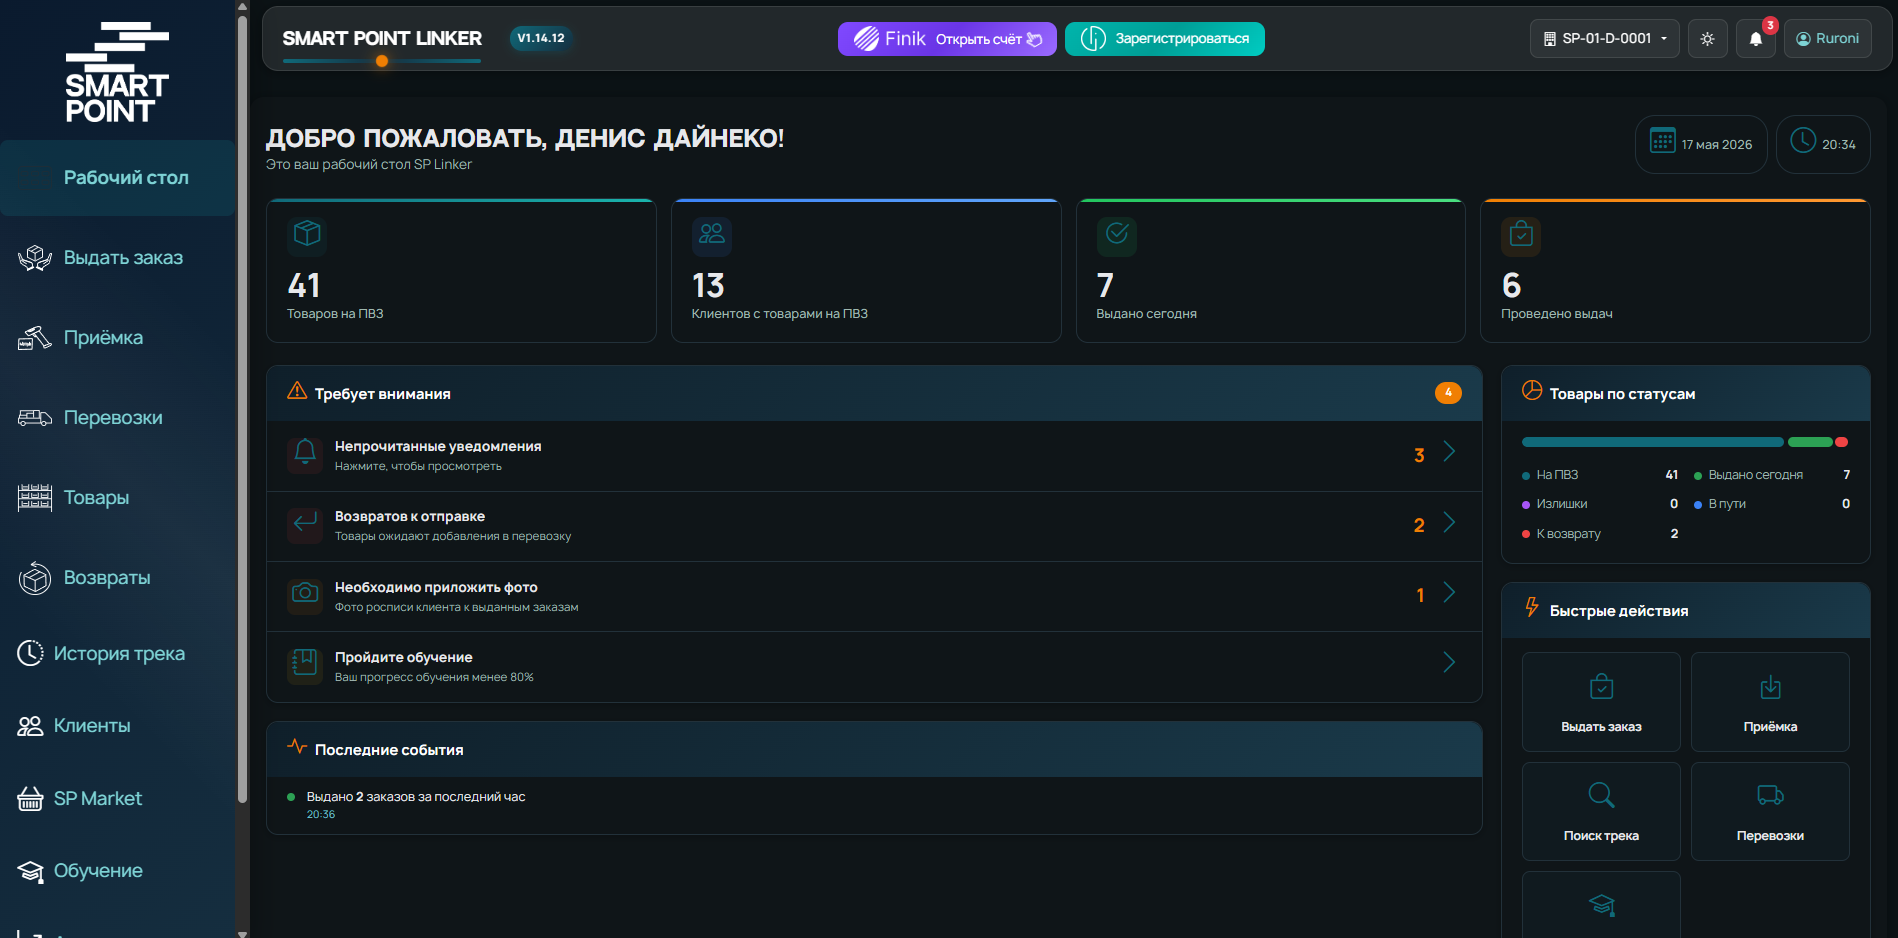The image size is (1898, 938).
Task: Click the green segment of status bar
Action: [x=1810, y=442]
